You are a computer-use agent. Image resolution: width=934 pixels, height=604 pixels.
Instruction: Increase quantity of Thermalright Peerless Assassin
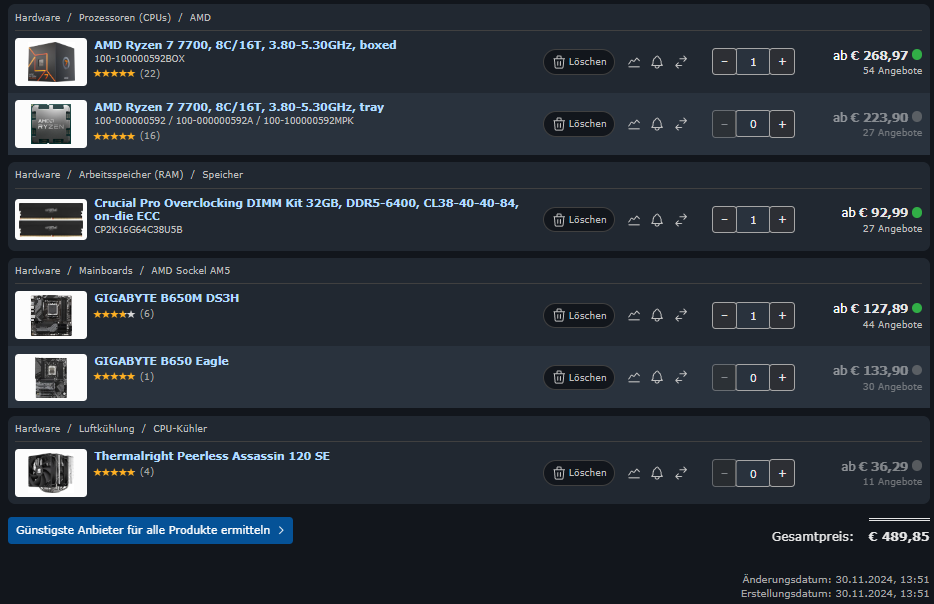click(x=782, y=474)
